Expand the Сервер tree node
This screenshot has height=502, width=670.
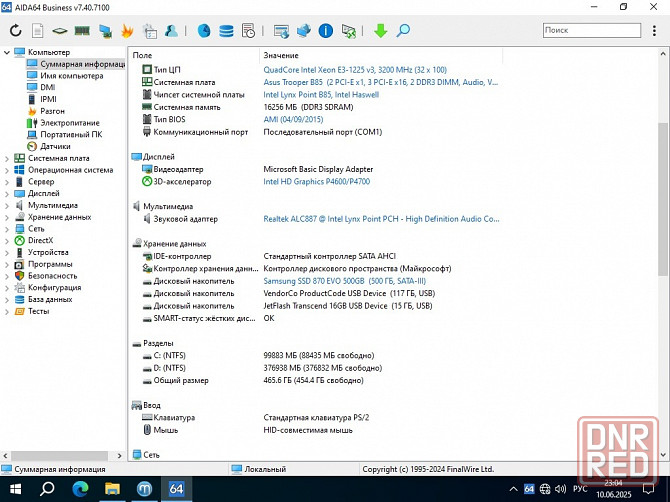[x=6, y=182]
